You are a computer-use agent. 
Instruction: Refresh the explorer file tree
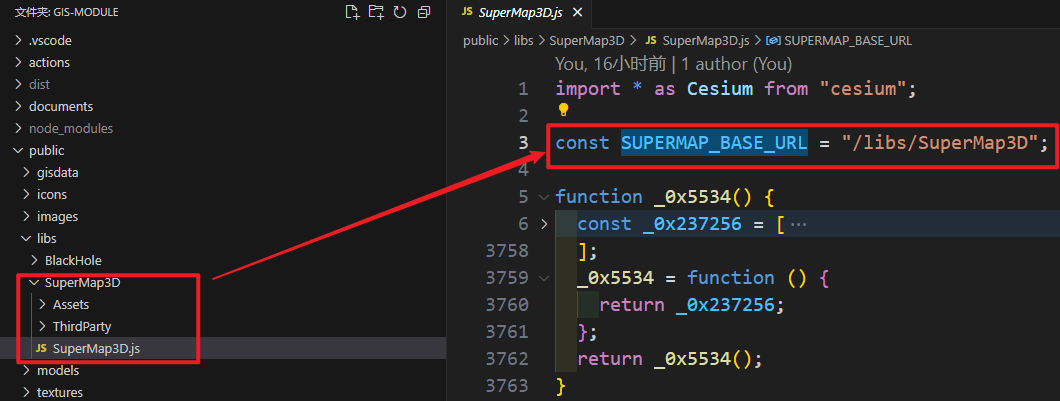(x=400, y=11)
